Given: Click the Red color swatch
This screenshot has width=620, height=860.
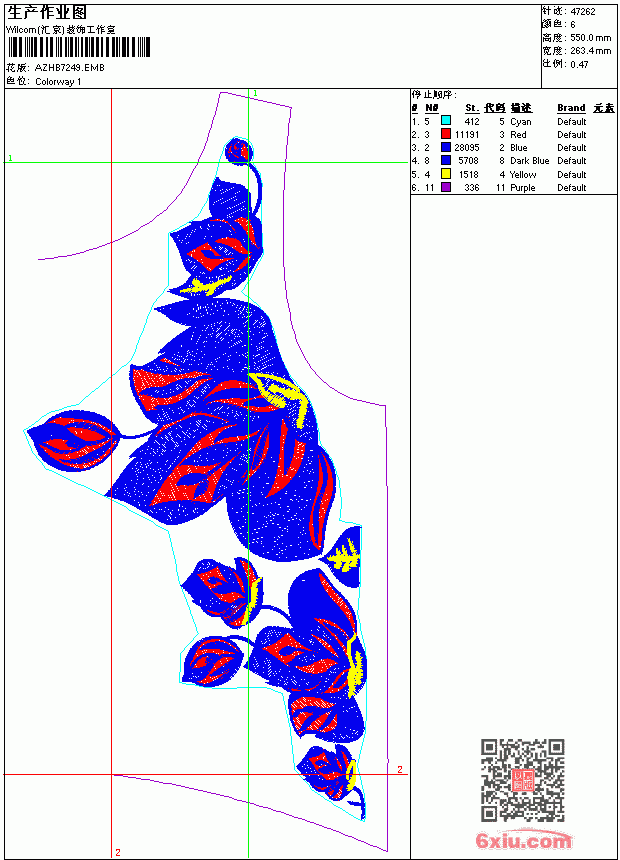Looking at the screenshot, I should pos(446,134).
